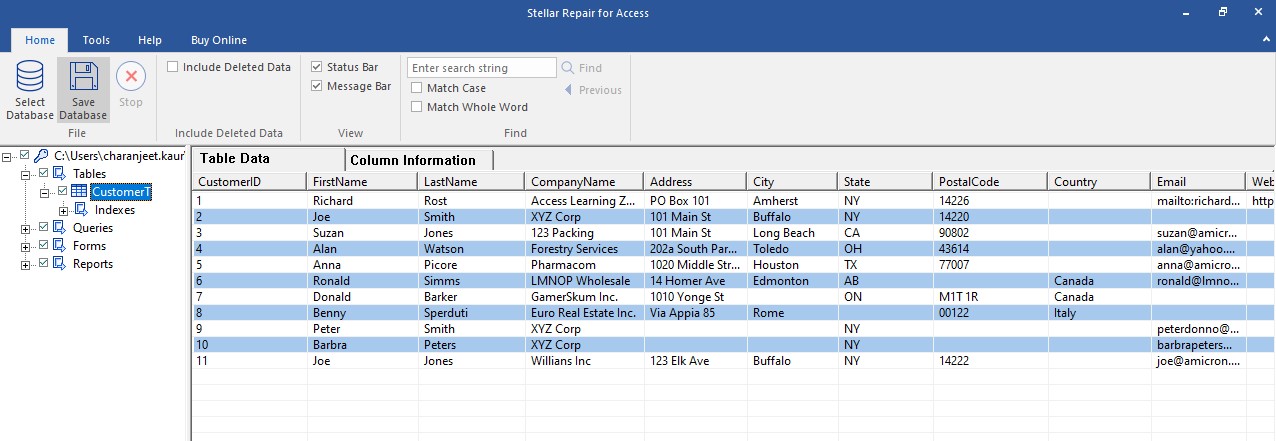Viewport: 1276px width, 441px height.
Task: Click the Queries node icon
Action: (59, 228)
